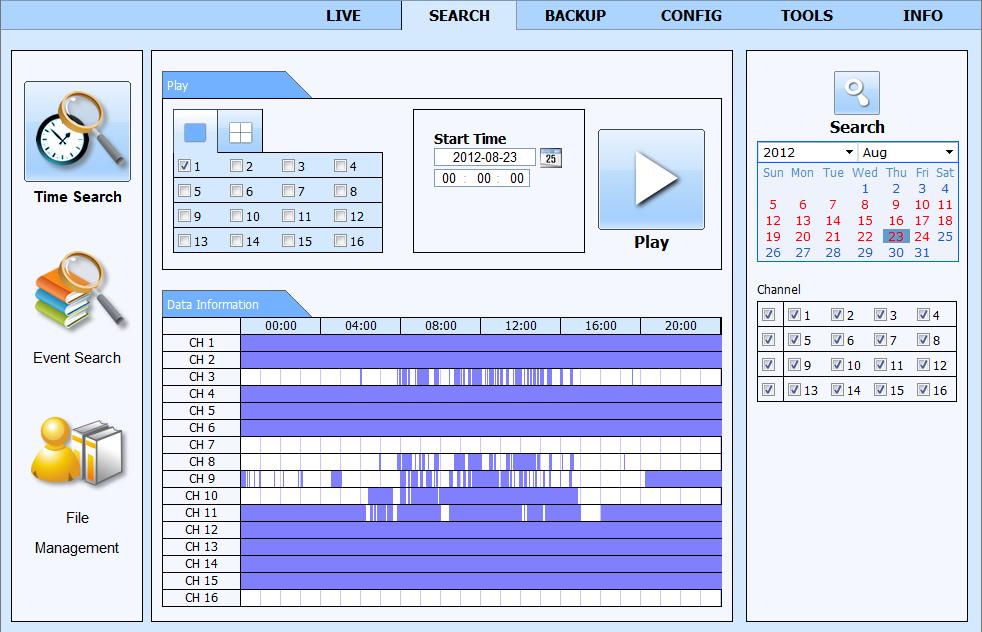Open the CONFIG tab
The height and width of the screenshot is (632, 982).
pyautogui.click(x=691, y=16)
